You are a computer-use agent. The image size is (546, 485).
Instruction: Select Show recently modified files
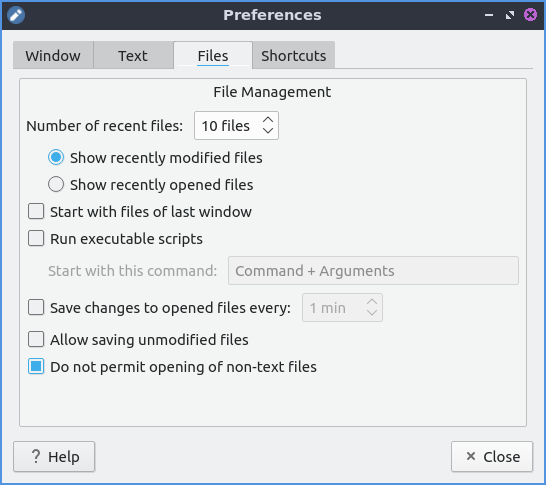tap(56, 157)
